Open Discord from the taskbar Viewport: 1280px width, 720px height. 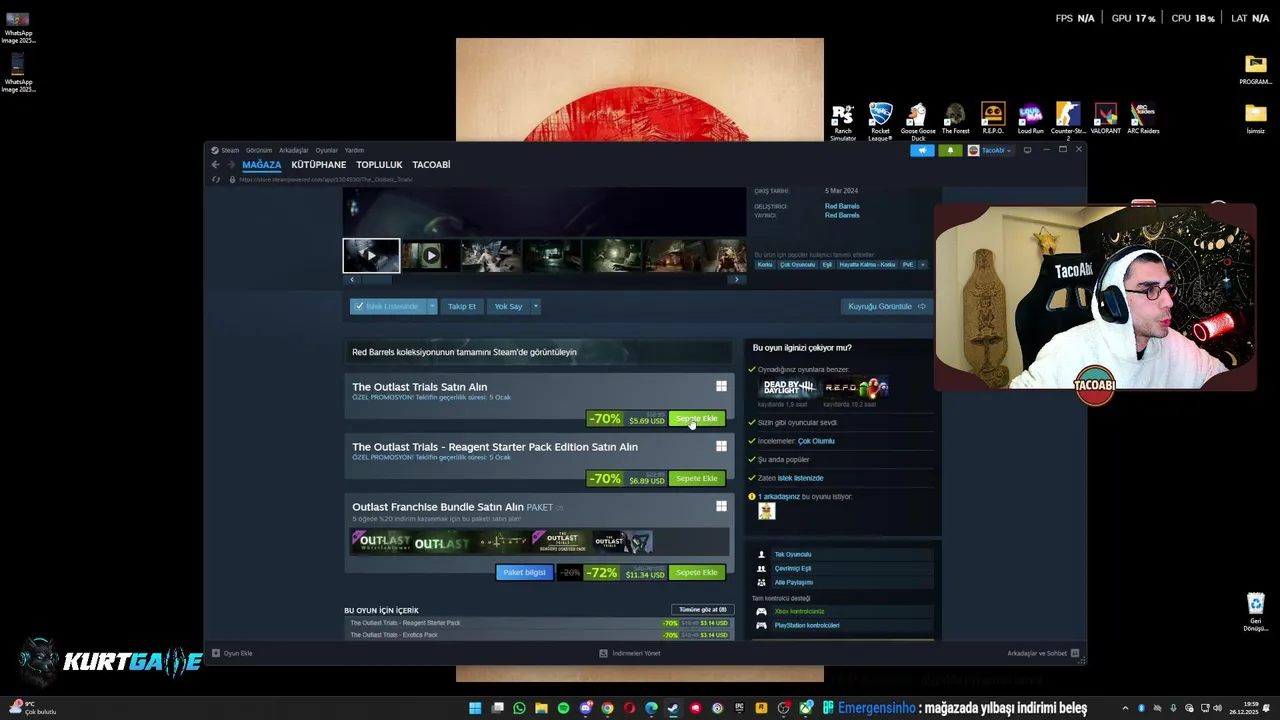[x=585, y=708]
